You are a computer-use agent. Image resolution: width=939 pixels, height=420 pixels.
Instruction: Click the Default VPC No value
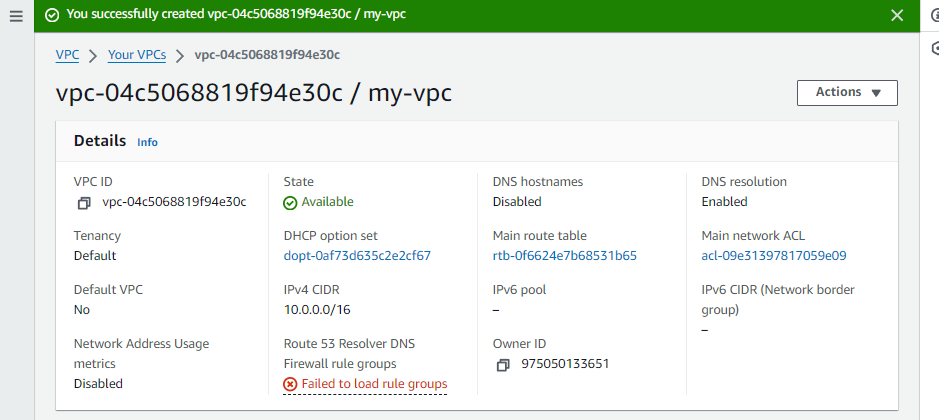click(81, 310)
